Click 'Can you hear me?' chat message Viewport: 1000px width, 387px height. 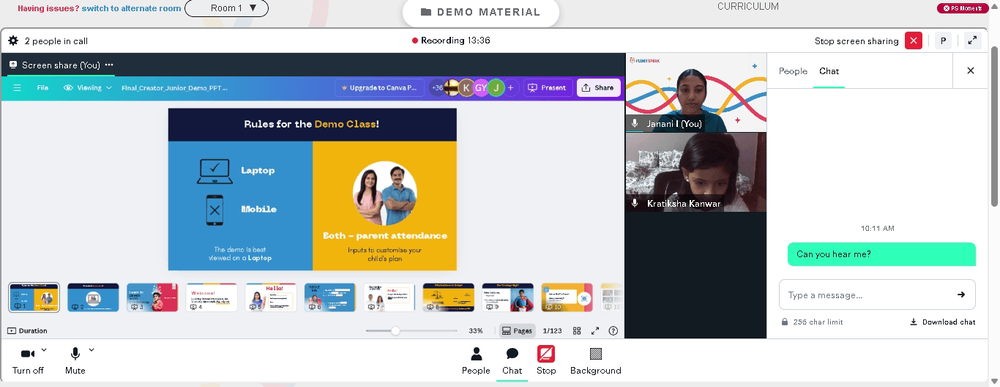881,254
